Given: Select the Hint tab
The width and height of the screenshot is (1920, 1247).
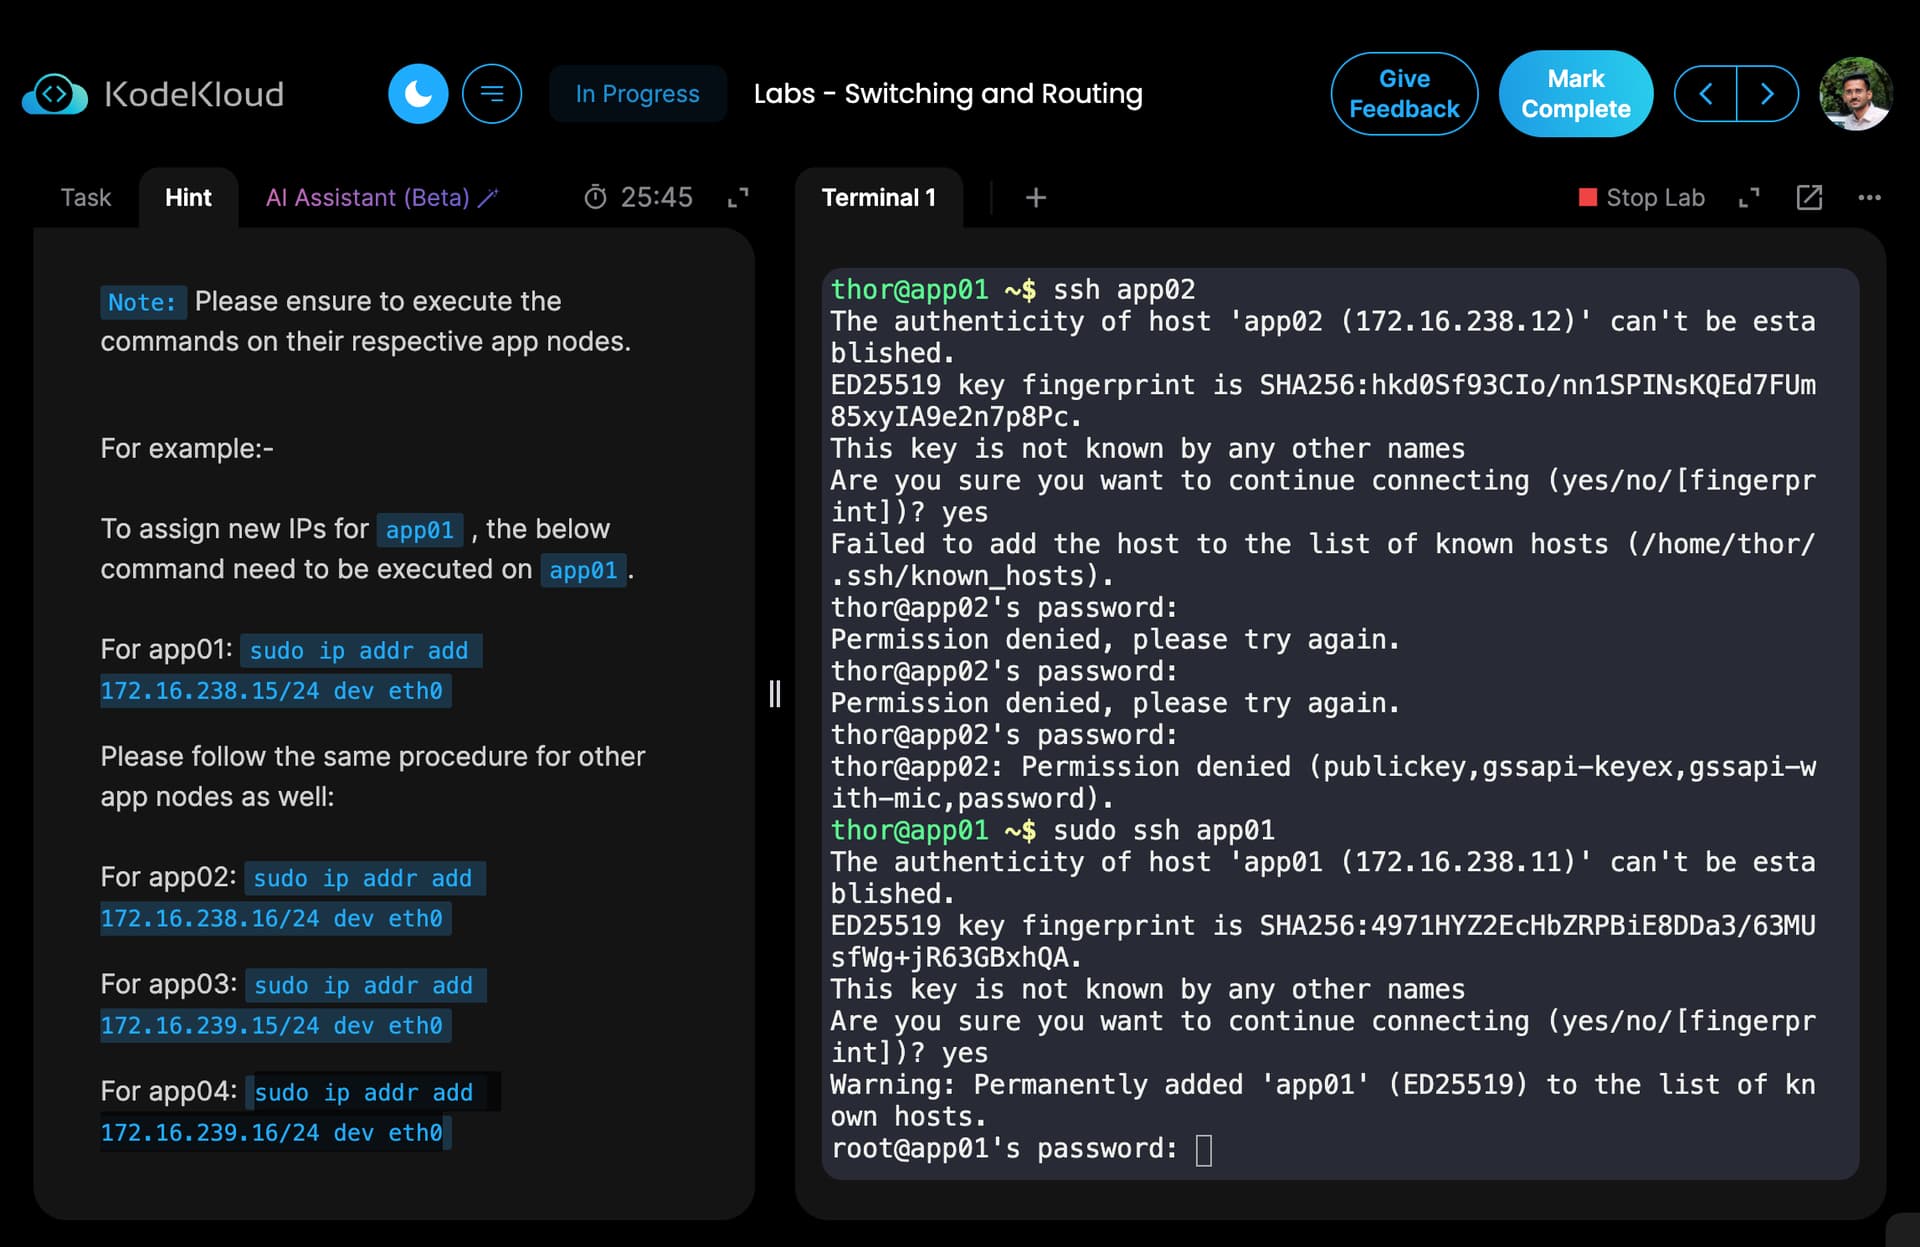Looking at the screenshot, I should (188, 198).
